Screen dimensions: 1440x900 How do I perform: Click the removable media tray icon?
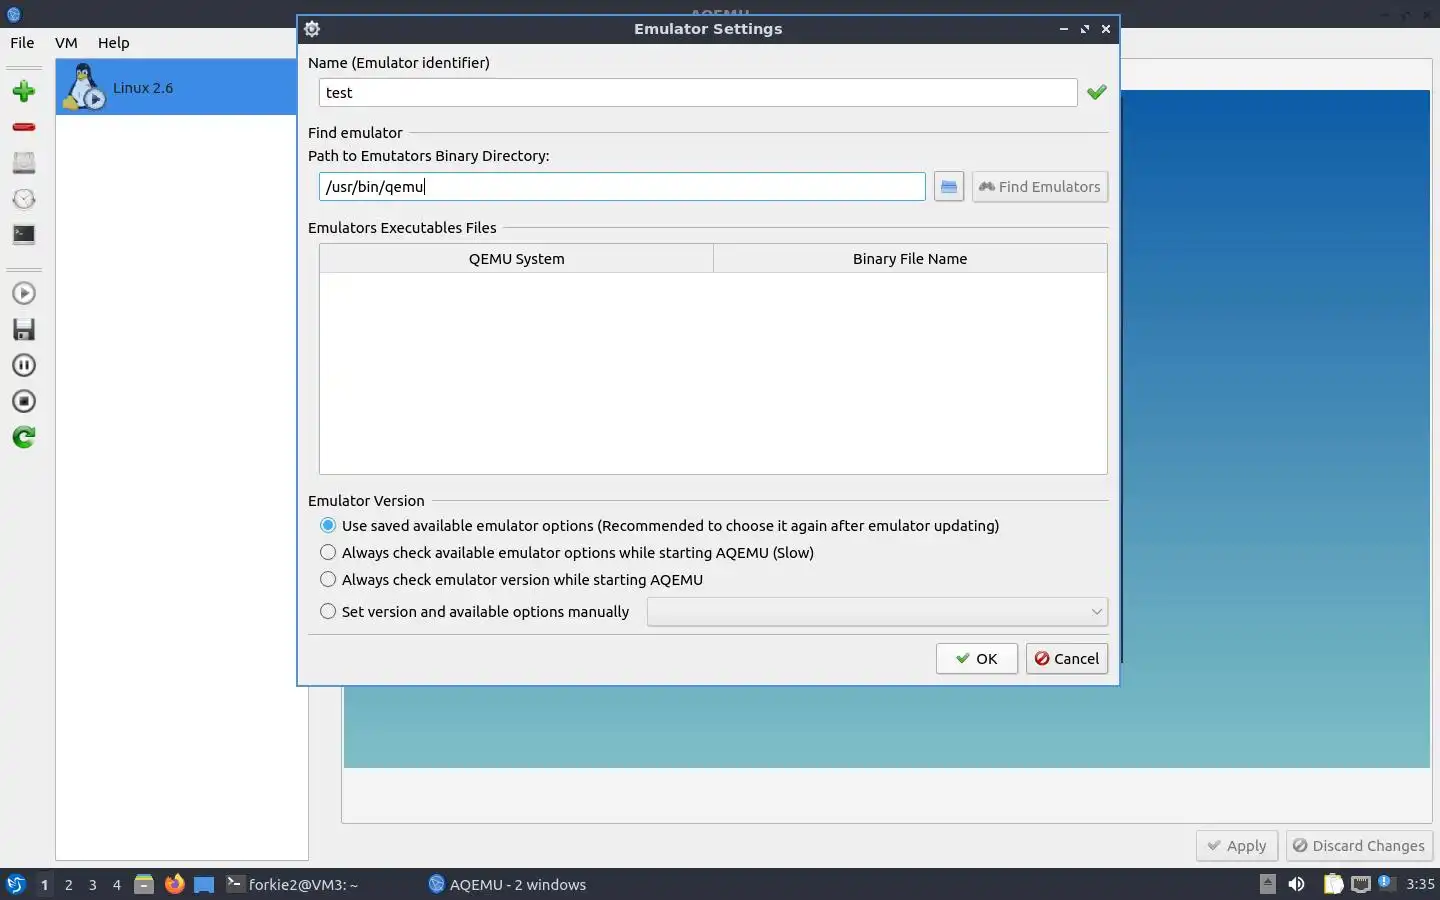(1267, 883)
